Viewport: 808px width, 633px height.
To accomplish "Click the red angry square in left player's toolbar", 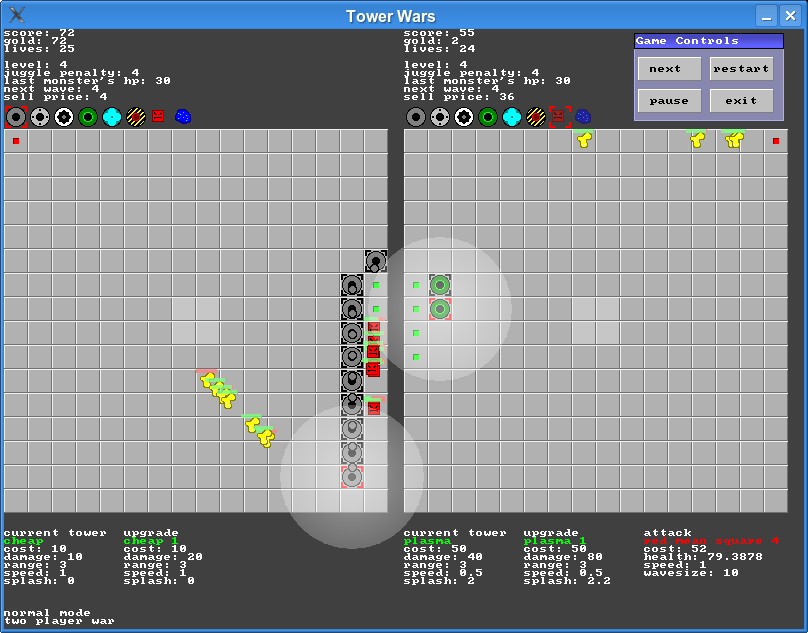I will click(158, 117).
